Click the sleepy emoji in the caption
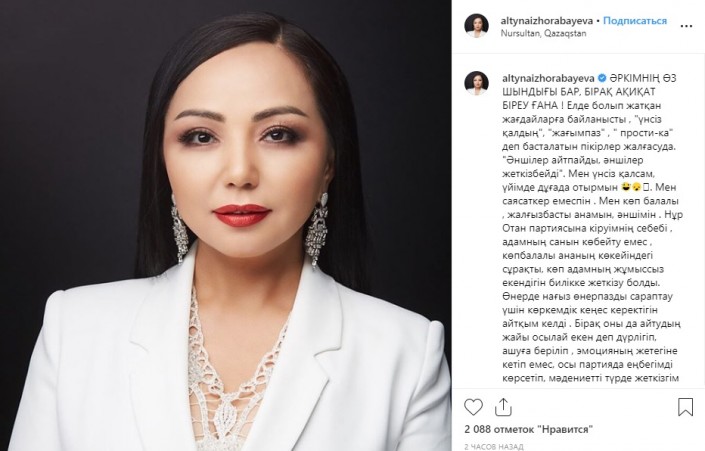705x451 pixels. pyautogui.click(x=636, y=187)
